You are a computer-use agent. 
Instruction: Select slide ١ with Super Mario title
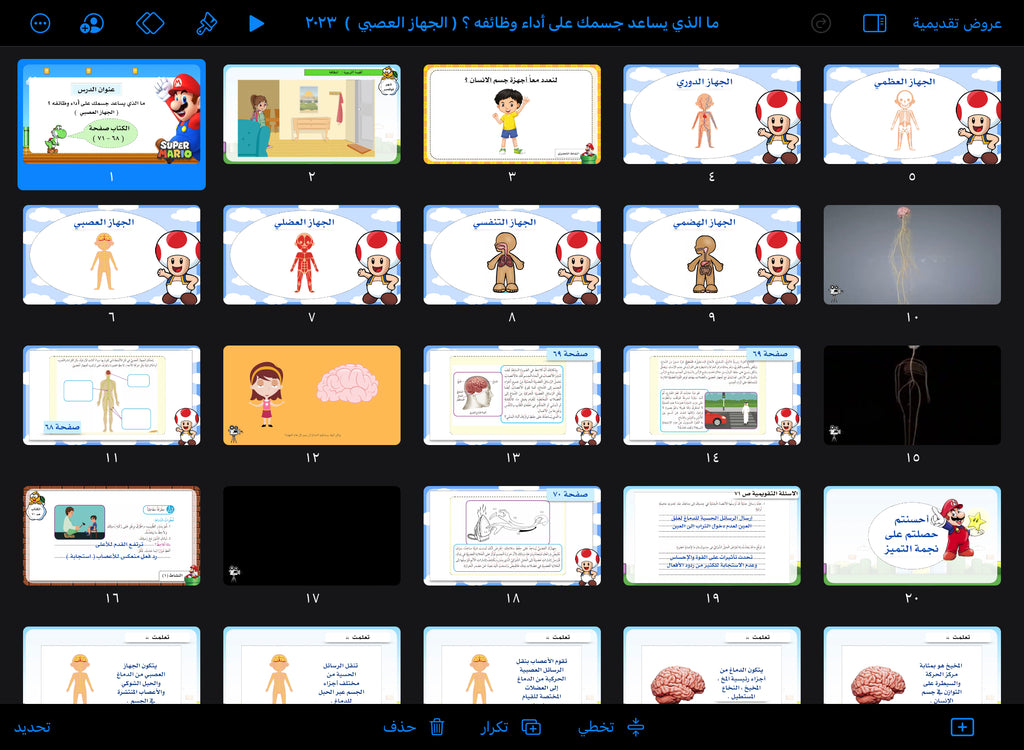(112, 114)
